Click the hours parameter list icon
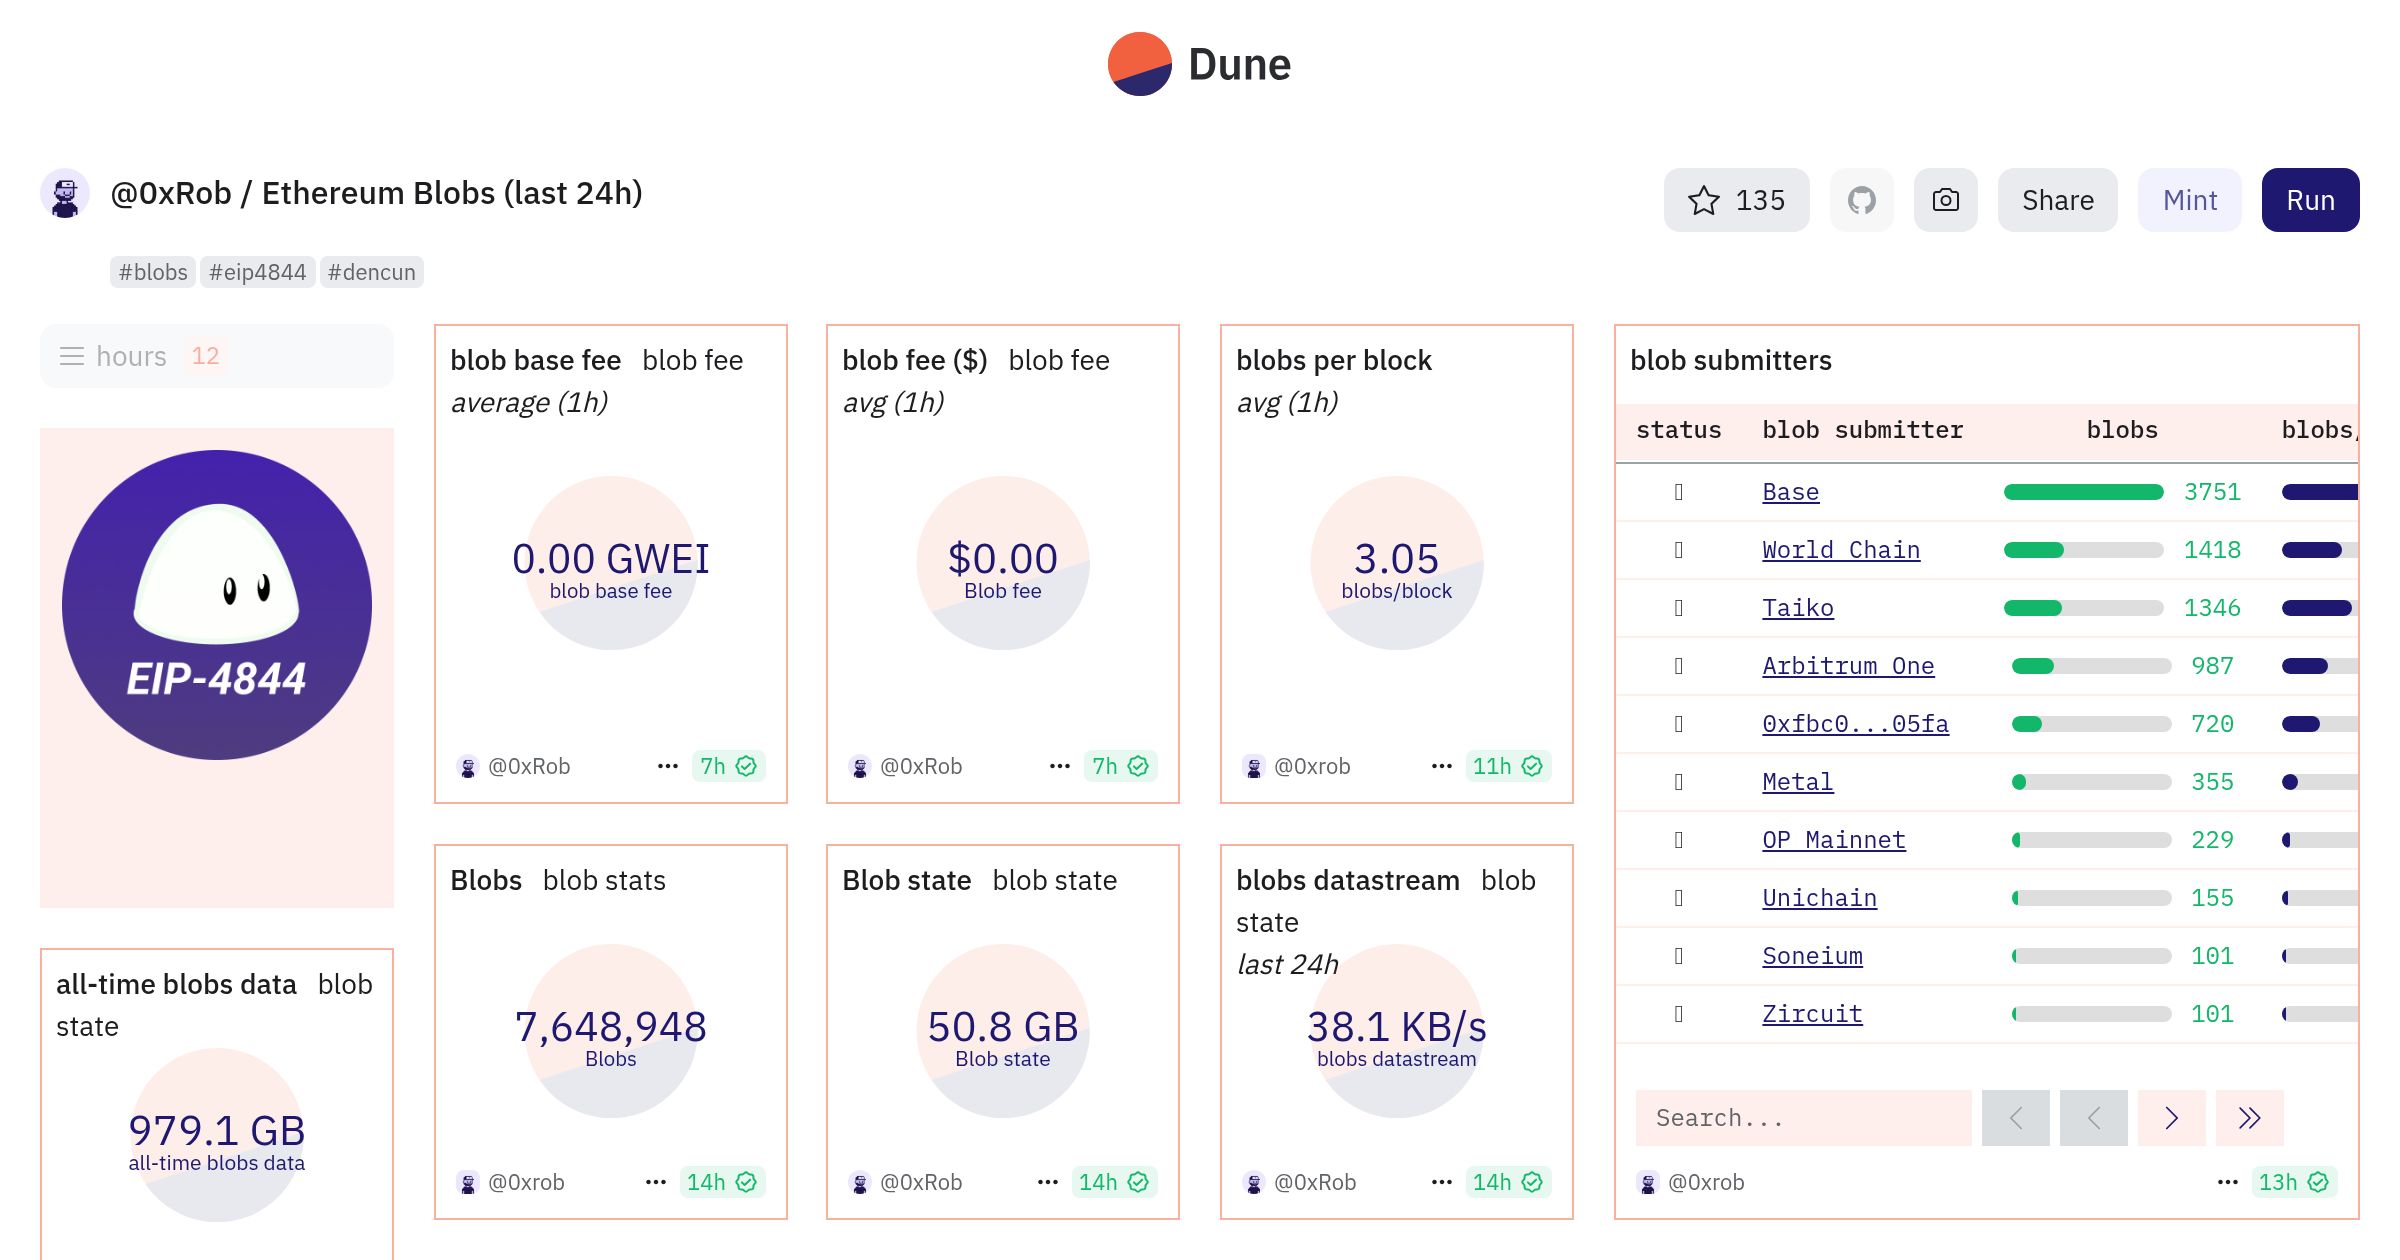 pos(72,356)
